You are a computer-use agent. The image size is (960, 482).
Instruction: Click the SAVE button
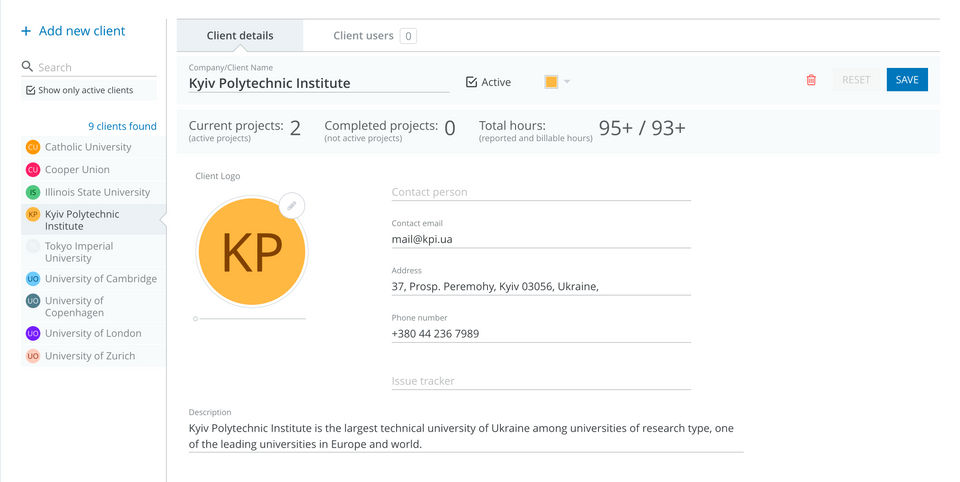point(907,80)
